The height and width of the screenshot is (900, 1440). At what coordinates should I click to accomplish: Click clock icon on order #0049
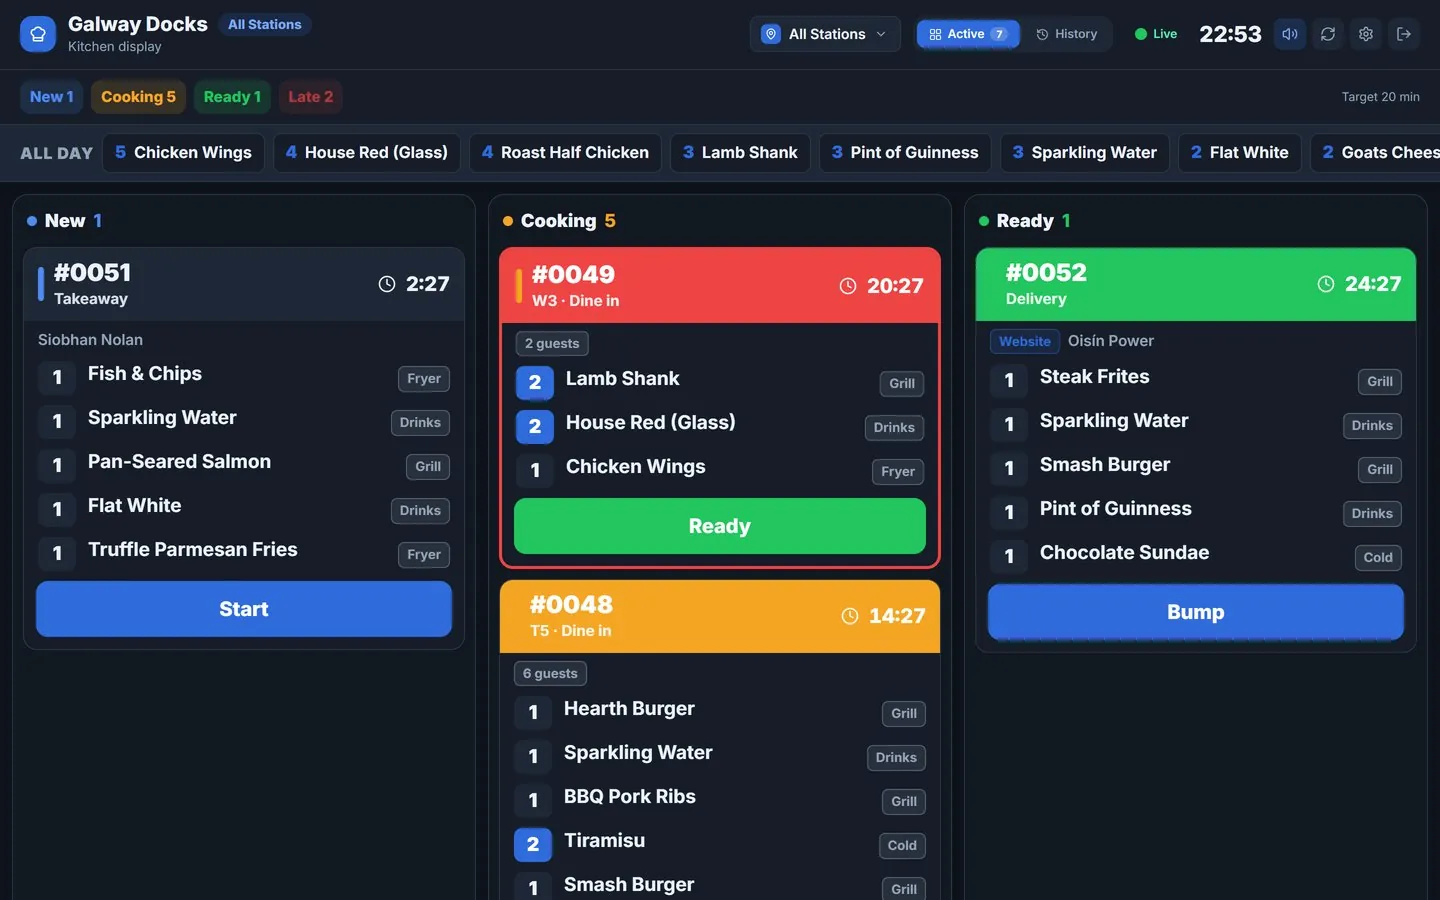pos(848,286)
